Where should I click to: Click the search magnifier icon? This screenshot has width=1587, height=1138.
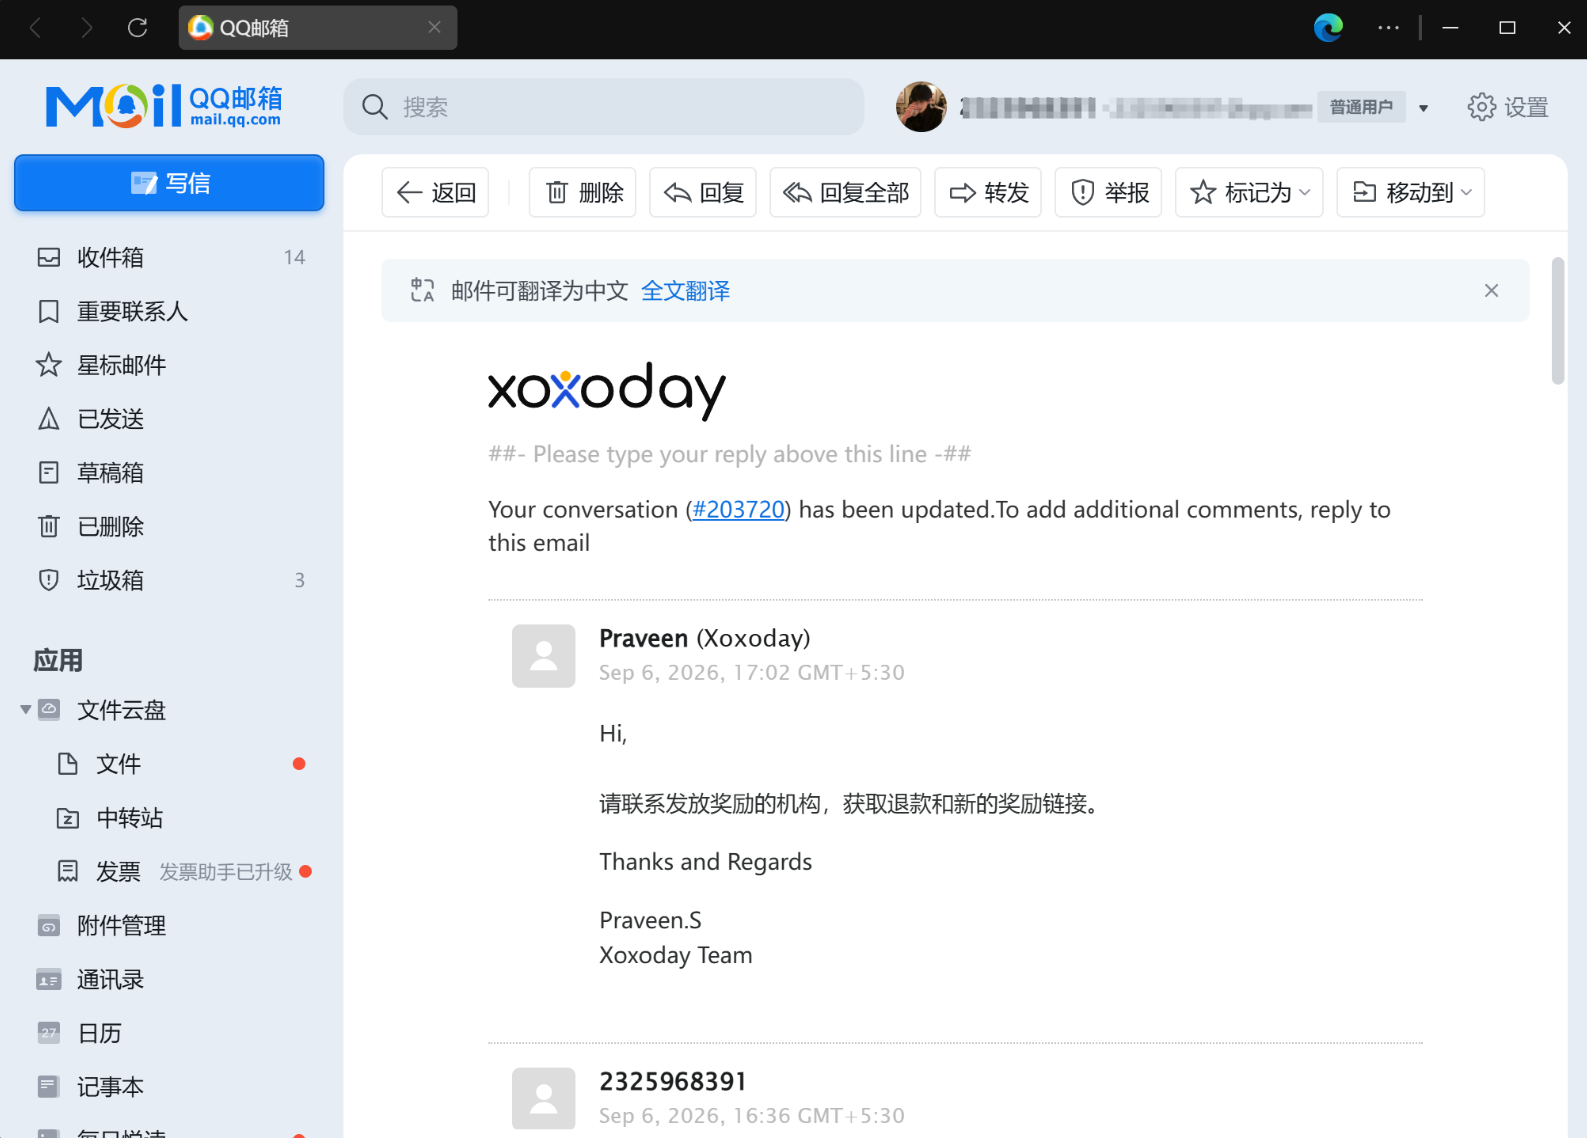(x=375, y=107)
